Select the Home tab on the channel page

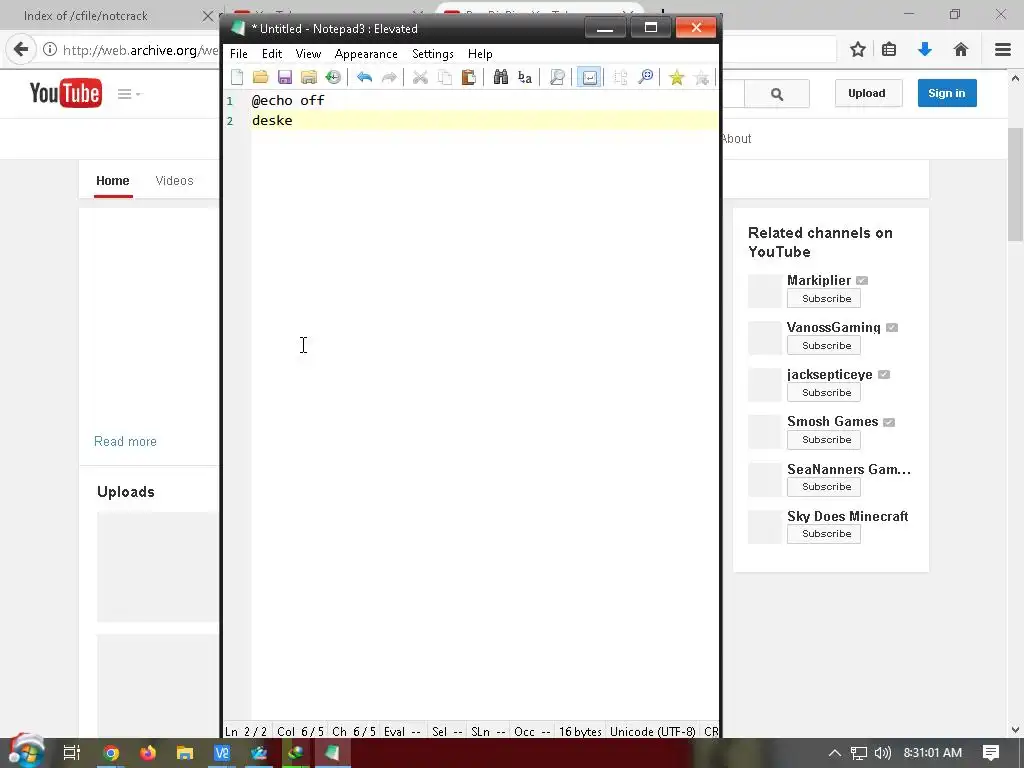pos(112,180)
